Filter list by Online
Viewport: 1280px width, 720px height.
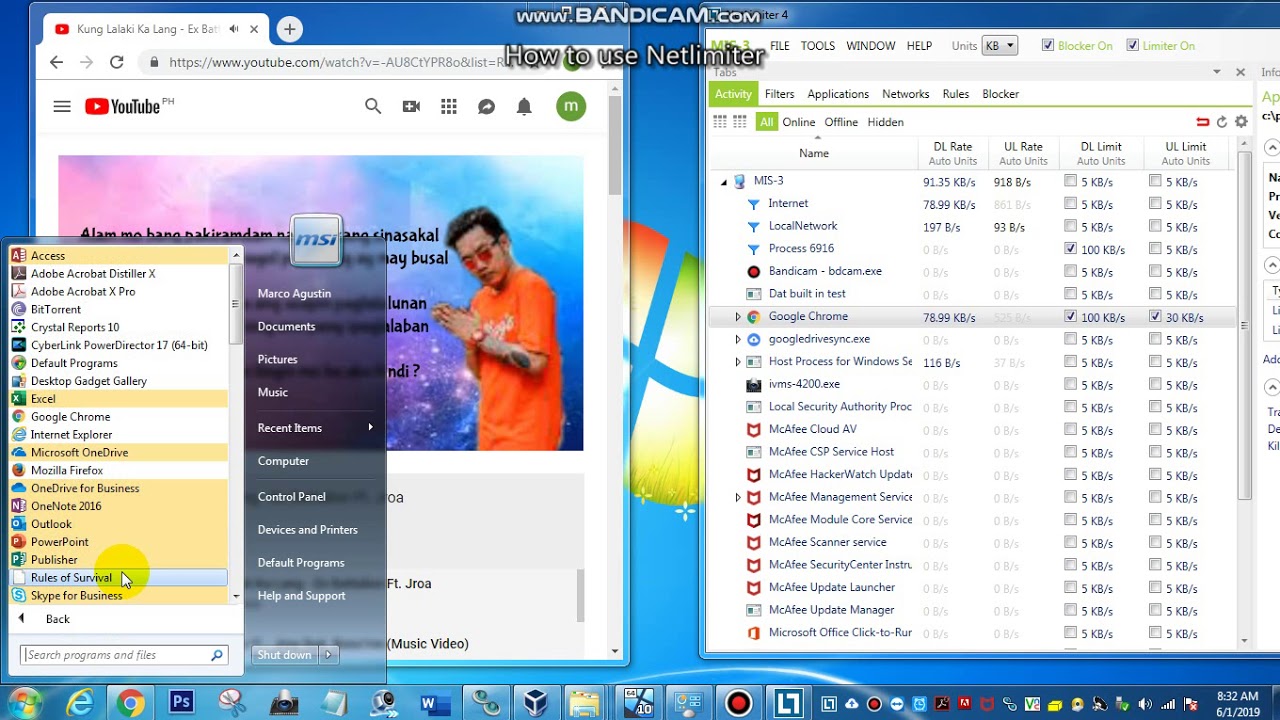coord(798,122)
